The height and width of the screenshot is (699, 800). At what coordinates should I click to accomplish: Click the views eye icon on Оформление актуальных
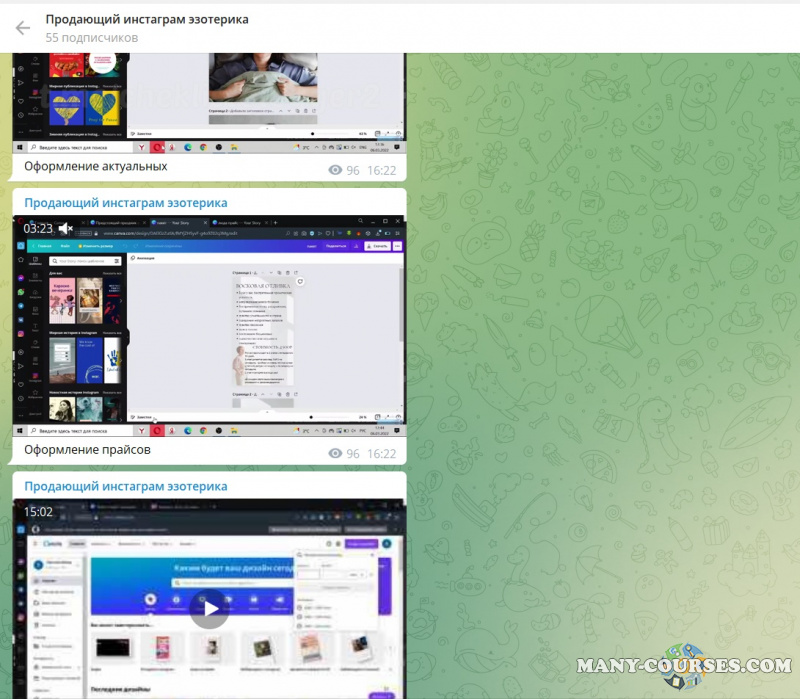tap(335, 171)
